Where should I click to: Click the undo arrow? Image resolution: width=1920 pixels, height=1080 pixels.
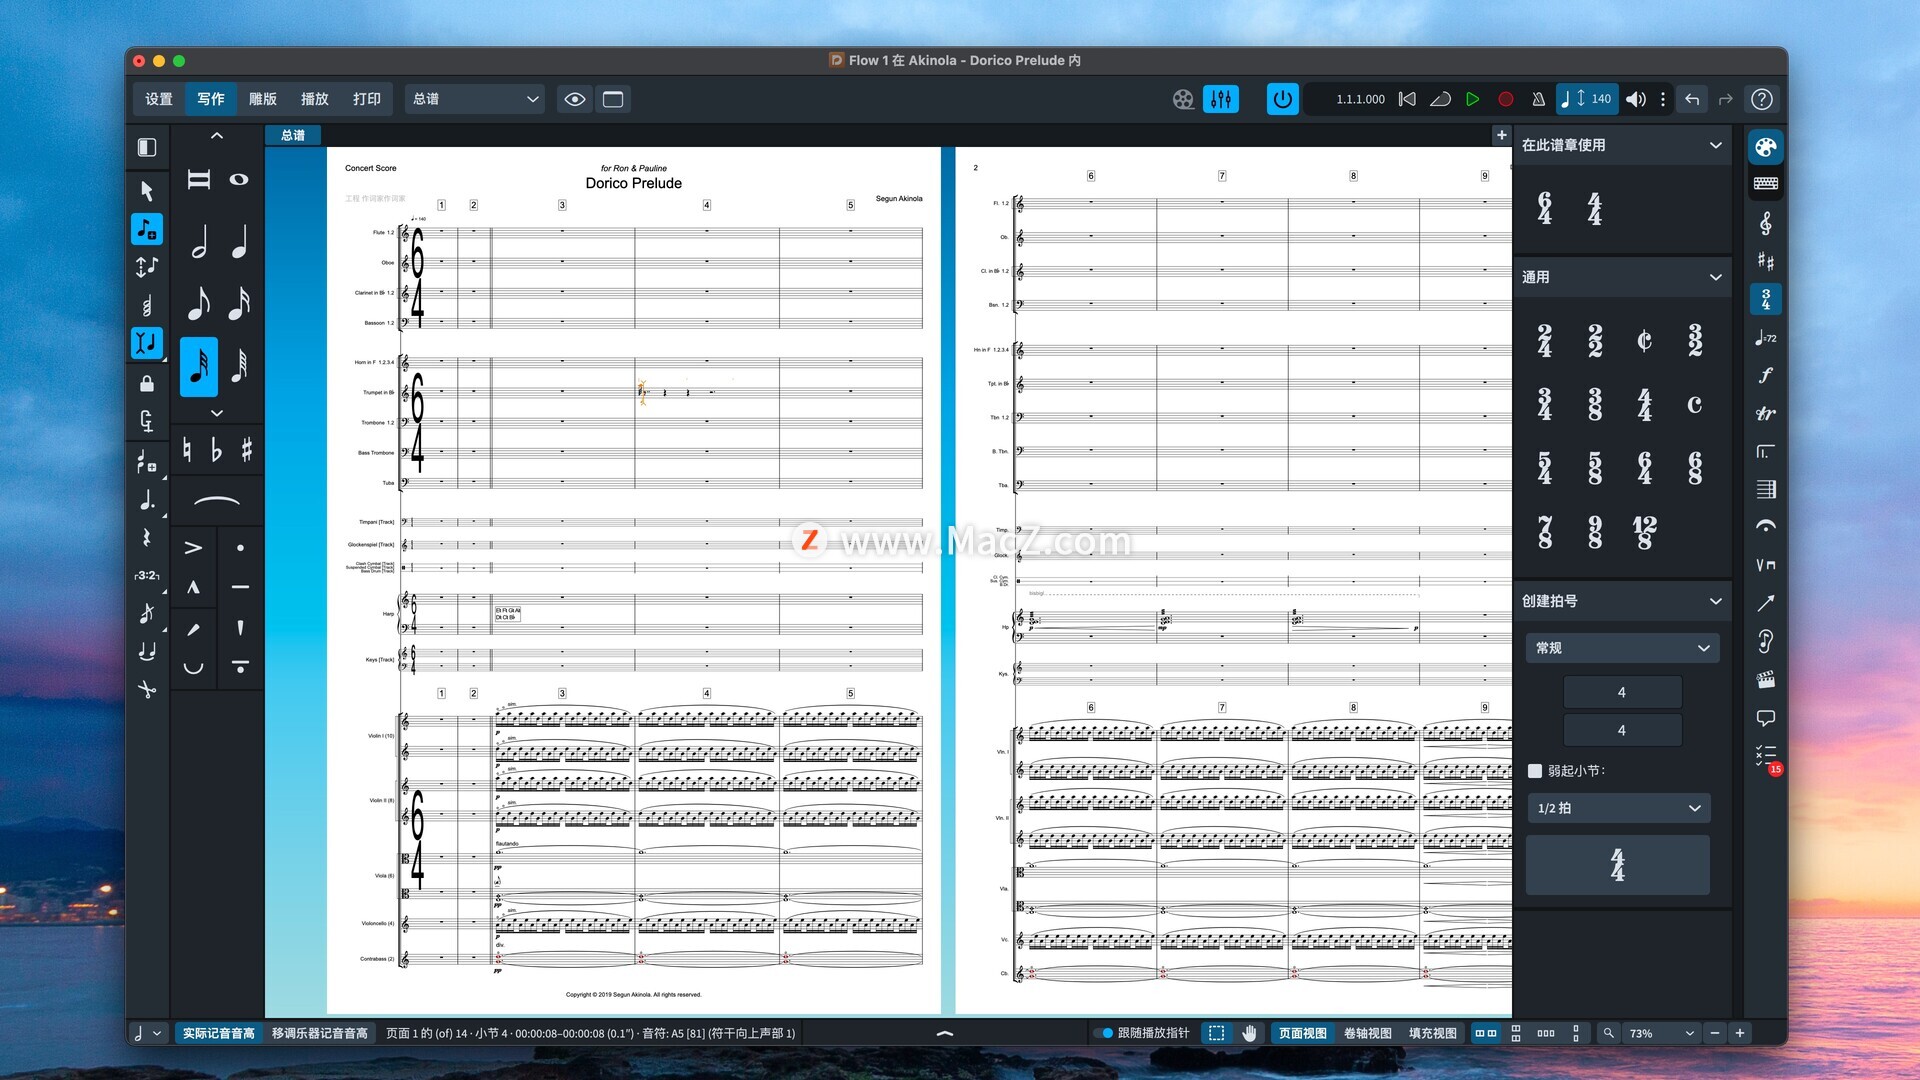1692,99
